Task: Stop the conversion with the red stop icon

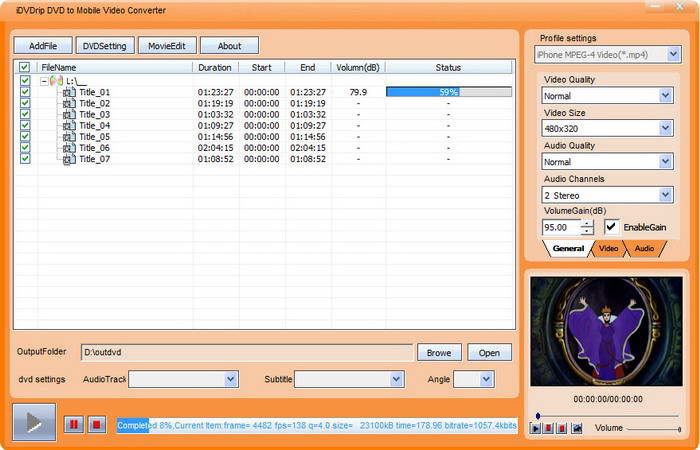Action: tap(96, 424)
